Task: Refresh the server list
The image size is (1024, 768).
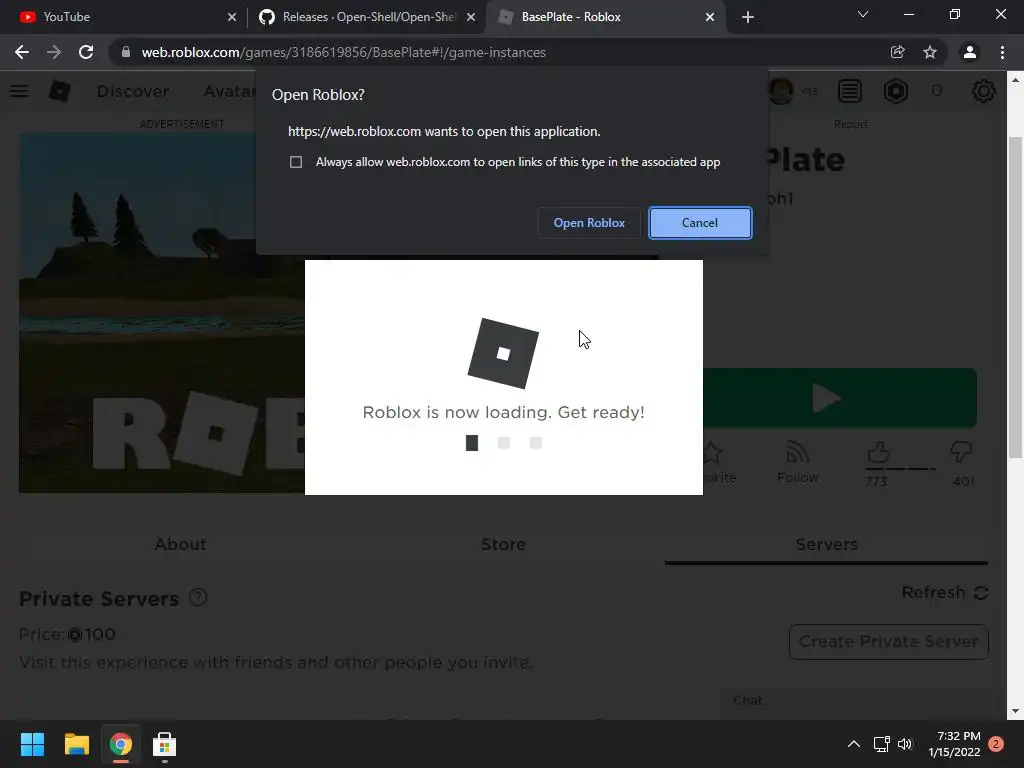Action: (945, 592)
